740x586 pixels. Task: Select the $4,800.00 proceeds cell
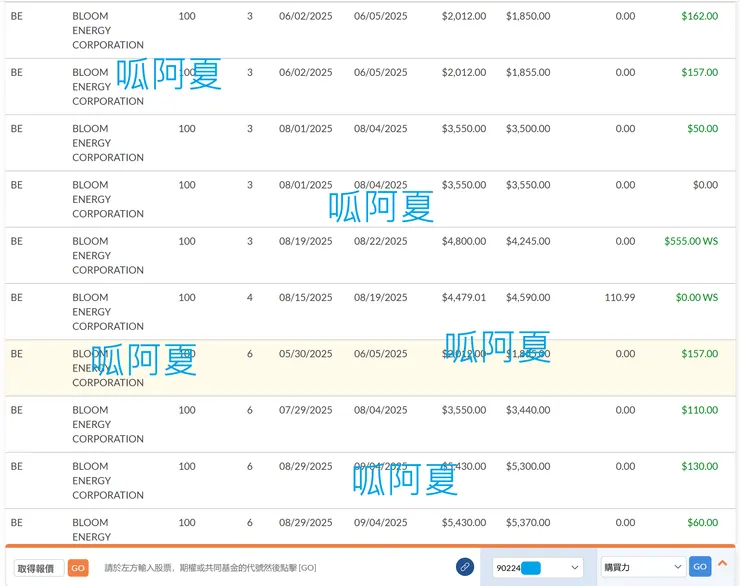pos(464,241)
